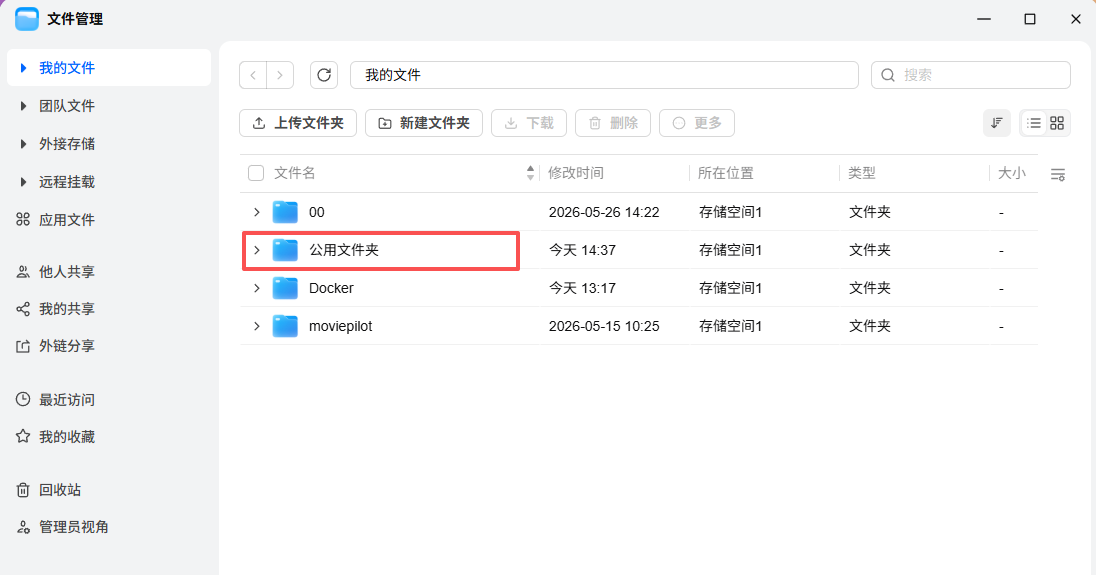
Task: Switch to list view
Action: coord(1034,123)
